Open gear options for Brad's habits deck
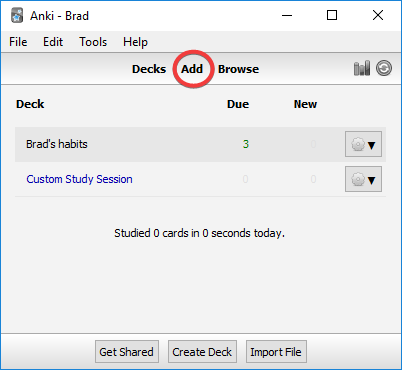402x370 pixels. tap(363, 144)
